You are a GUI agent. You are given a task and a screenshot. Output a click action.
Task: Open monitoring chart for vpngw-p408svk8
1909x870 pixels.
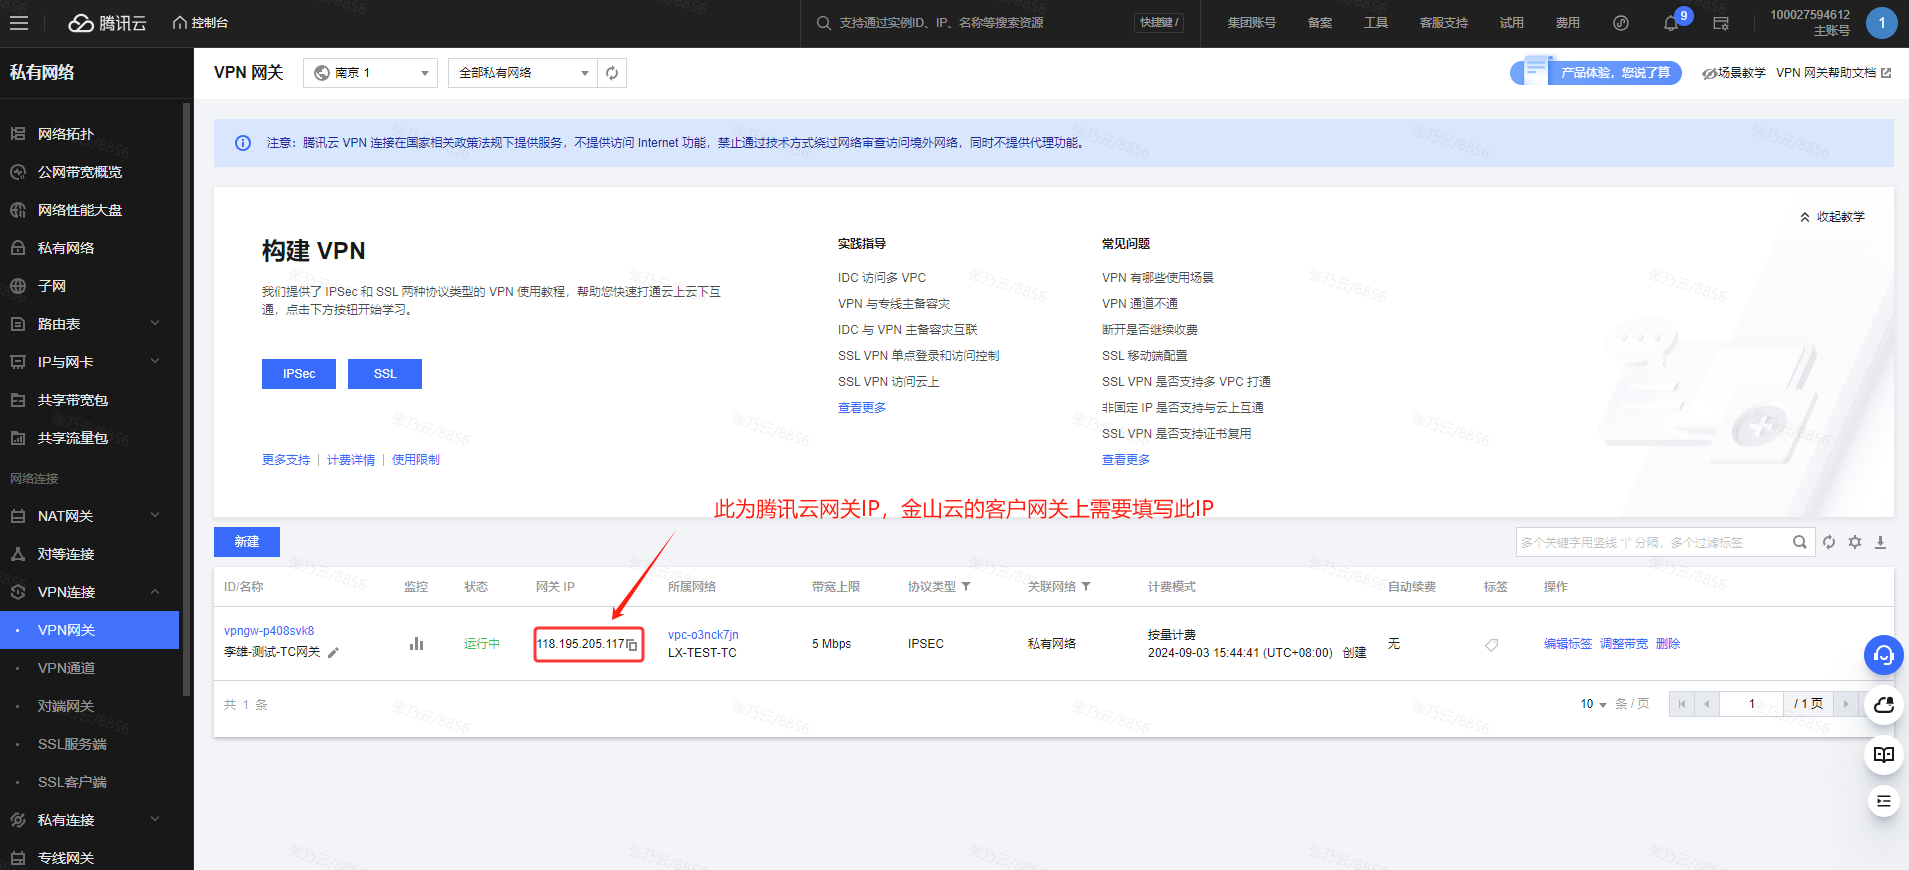[416, 644]
